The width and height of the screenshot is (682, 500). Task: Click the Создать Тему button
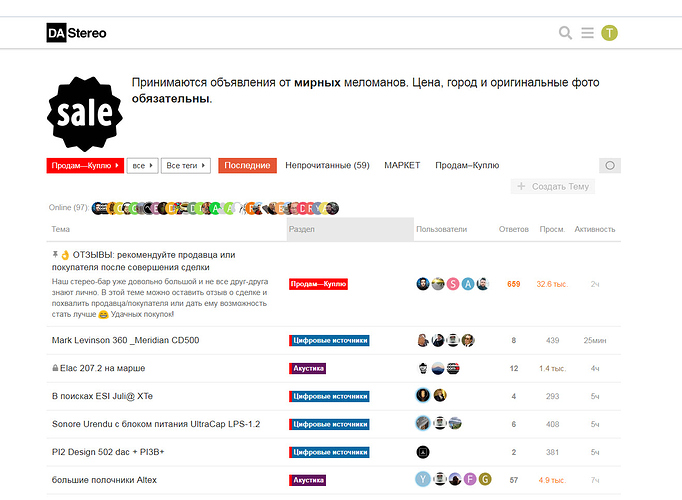[553, 187]
